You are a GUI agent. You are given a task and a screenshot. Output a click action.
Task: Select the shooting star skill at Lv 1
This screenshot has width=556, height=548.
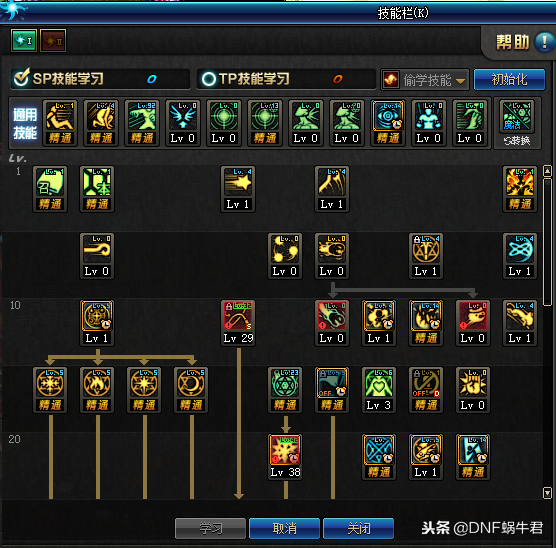pyautogui.click(x=238, y=188)
